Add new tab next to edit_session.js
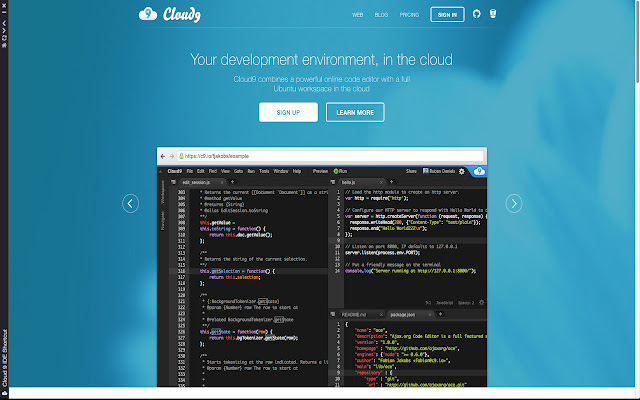Image resolution: width=640 pixels, height=400 pixels. (x=232, y=182)
